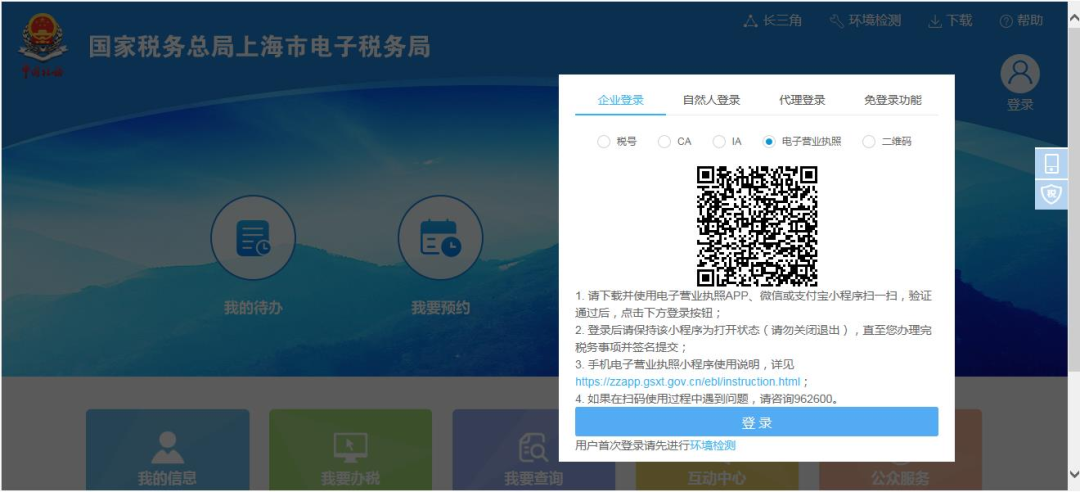Screen dimensions: 1080x492
Task: Switch to 自然人登录 tab
Action: pos(711,100)
